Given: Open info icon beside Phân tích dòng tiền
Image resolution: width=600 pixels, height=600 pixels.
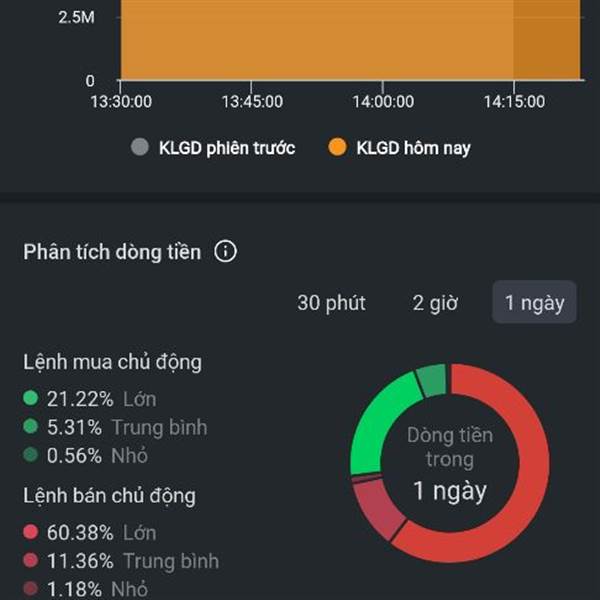Looking at the screenshot, I should (x=225, y=251).
